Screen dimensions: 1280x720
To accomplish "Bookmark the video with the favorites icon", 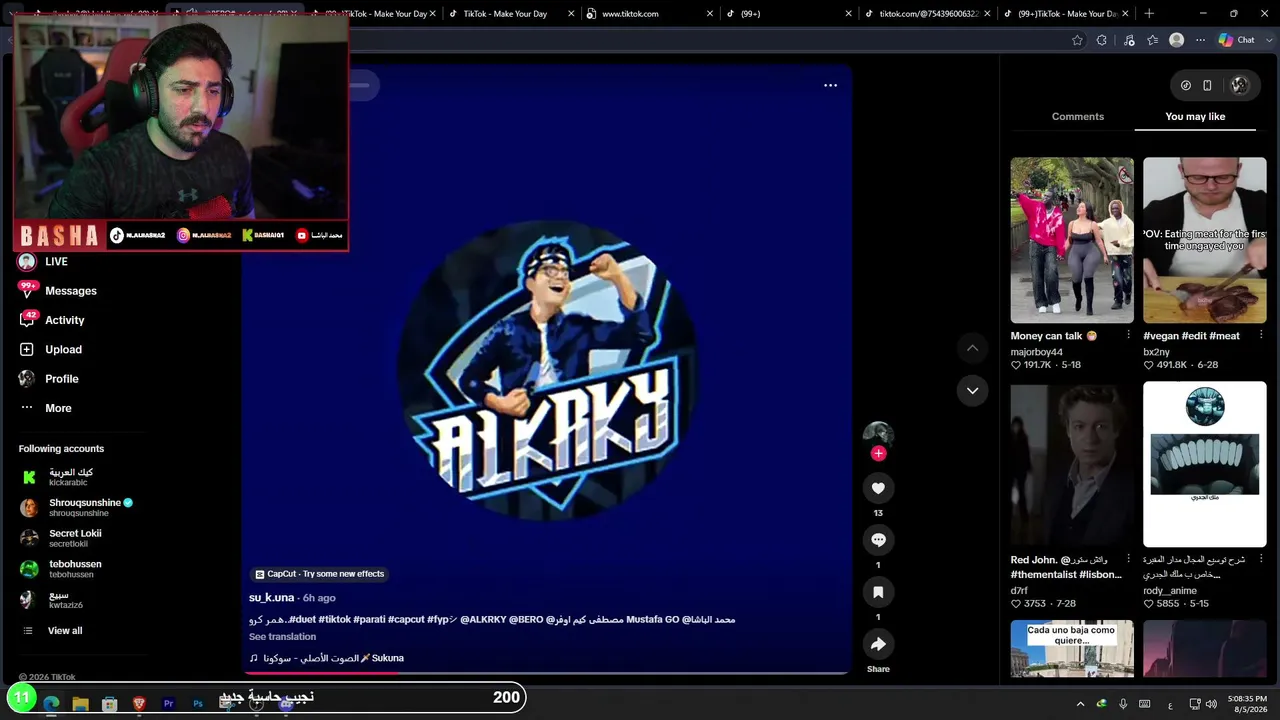I will click(x=878, y=592).
